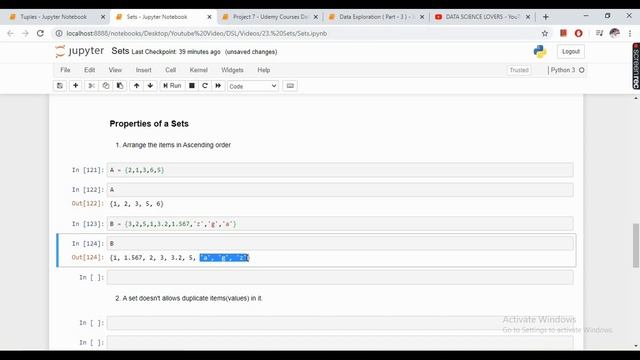
Task: Copy selected cells icon
Action: (x=106, y=86)
